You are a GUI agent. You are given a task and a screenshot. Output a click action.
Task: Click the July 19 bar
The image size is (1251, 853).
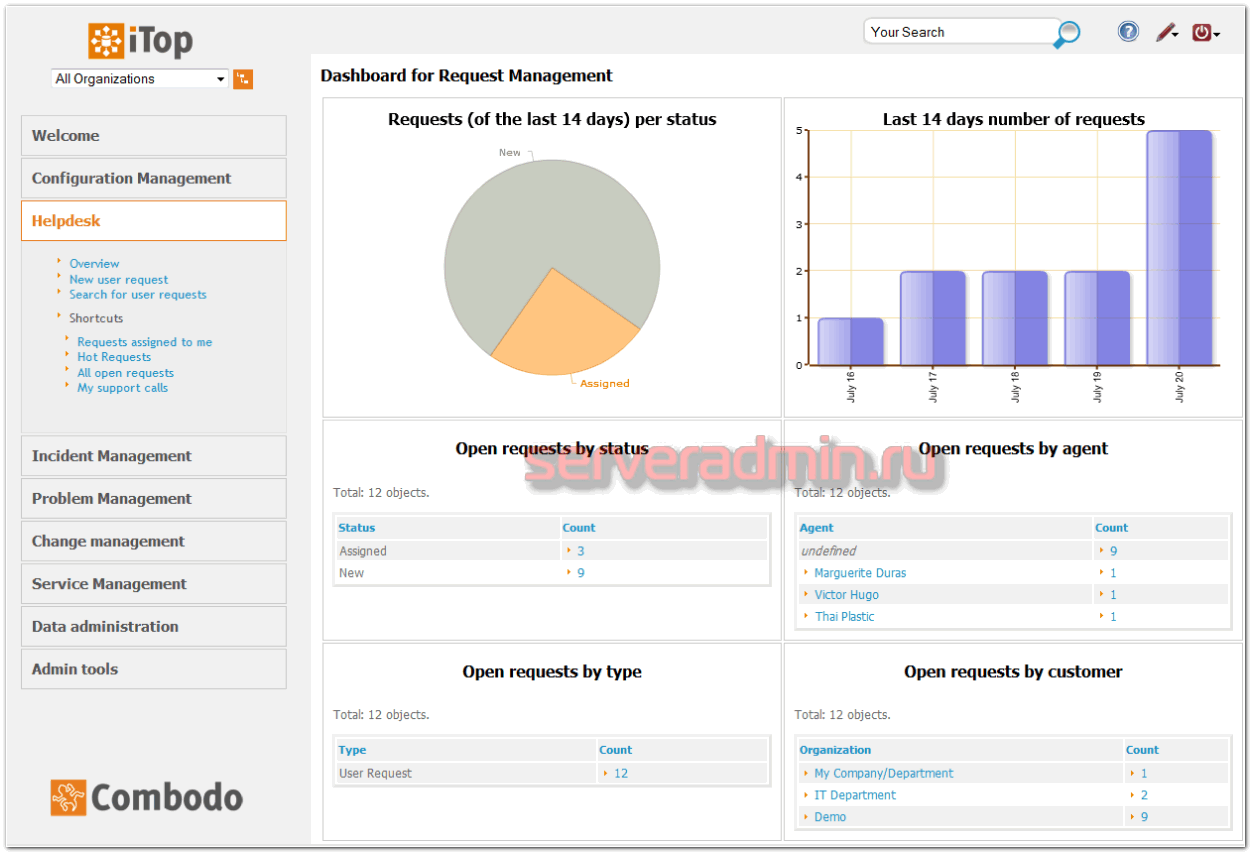(1097, 318)
